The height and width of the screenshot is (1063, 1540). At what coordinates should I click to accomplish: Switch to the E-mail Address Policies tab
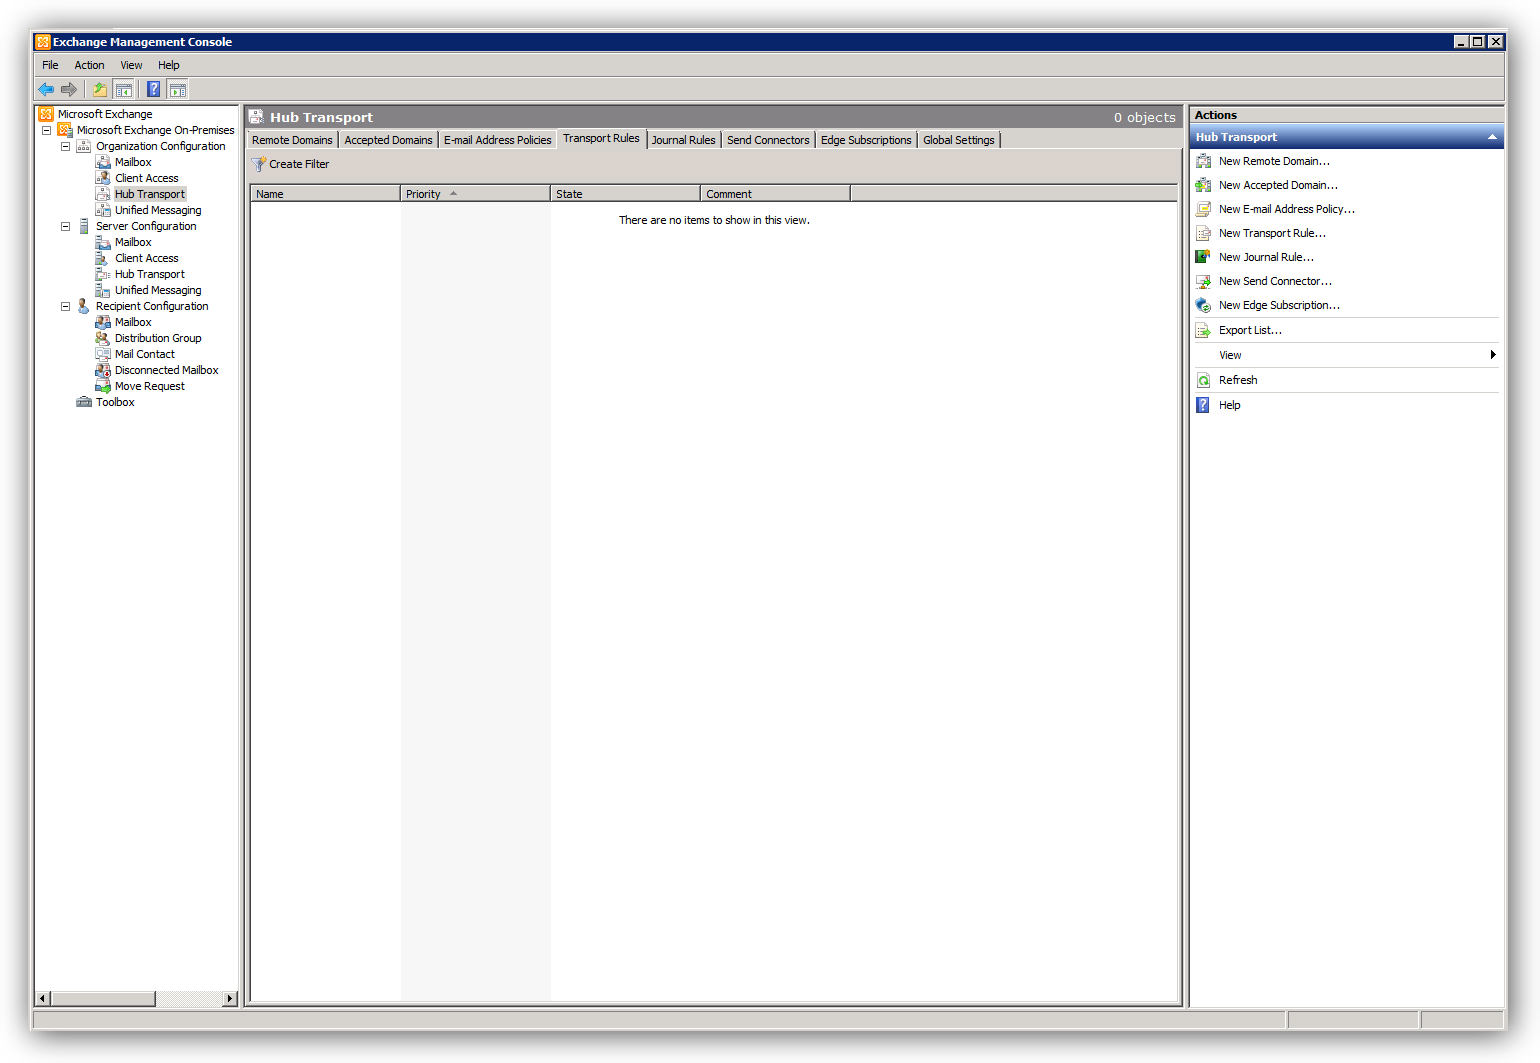[497, 140]
